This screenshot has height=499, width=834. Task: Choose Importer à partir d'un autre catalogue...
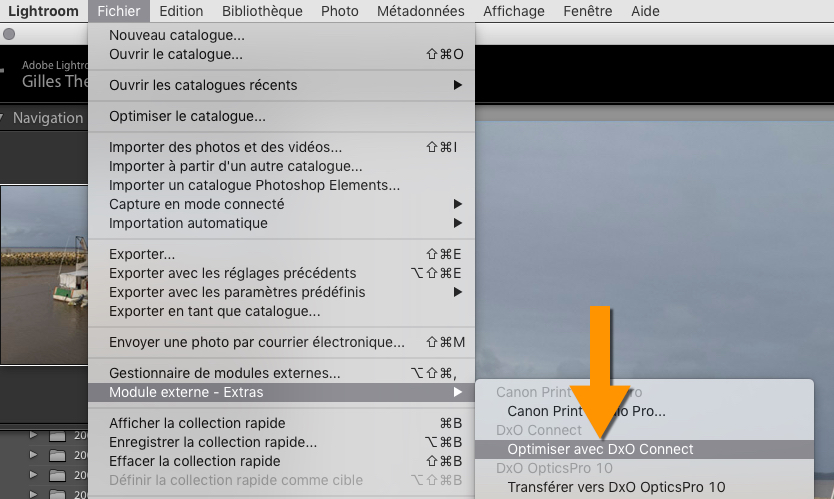click(x=281, y=166)
